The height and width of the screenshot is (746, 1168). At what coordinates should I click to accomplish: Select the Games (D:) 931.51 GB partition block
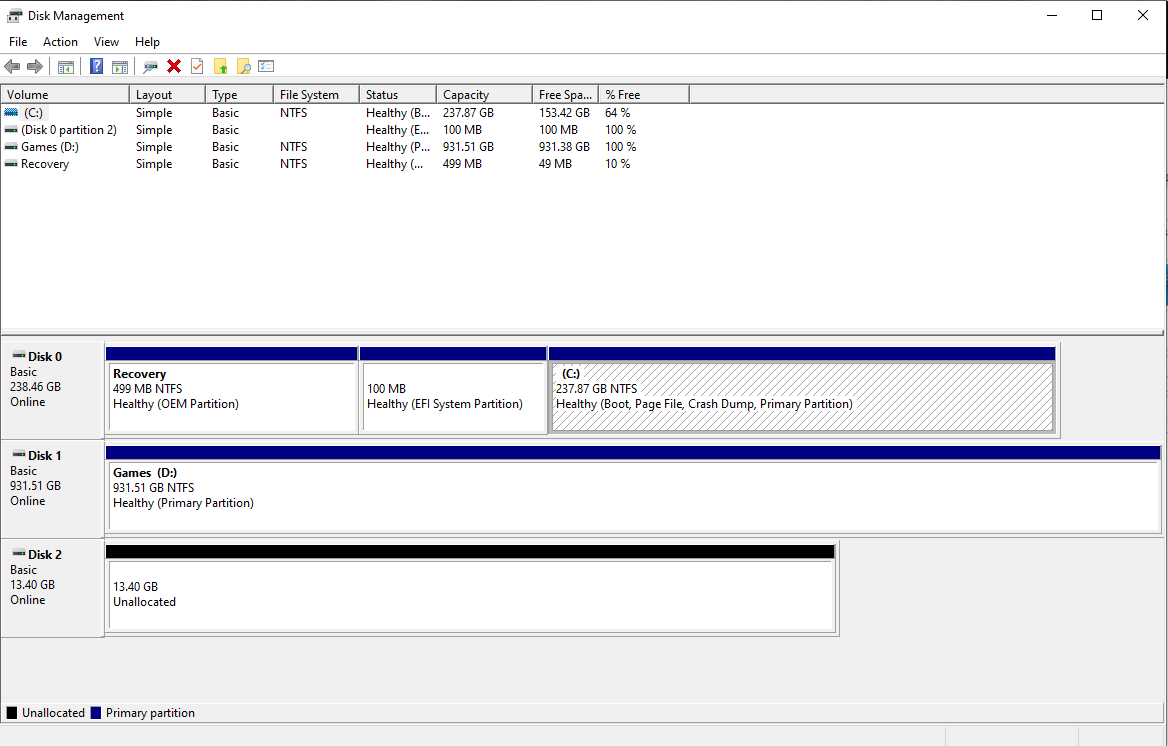click(634, 490)
